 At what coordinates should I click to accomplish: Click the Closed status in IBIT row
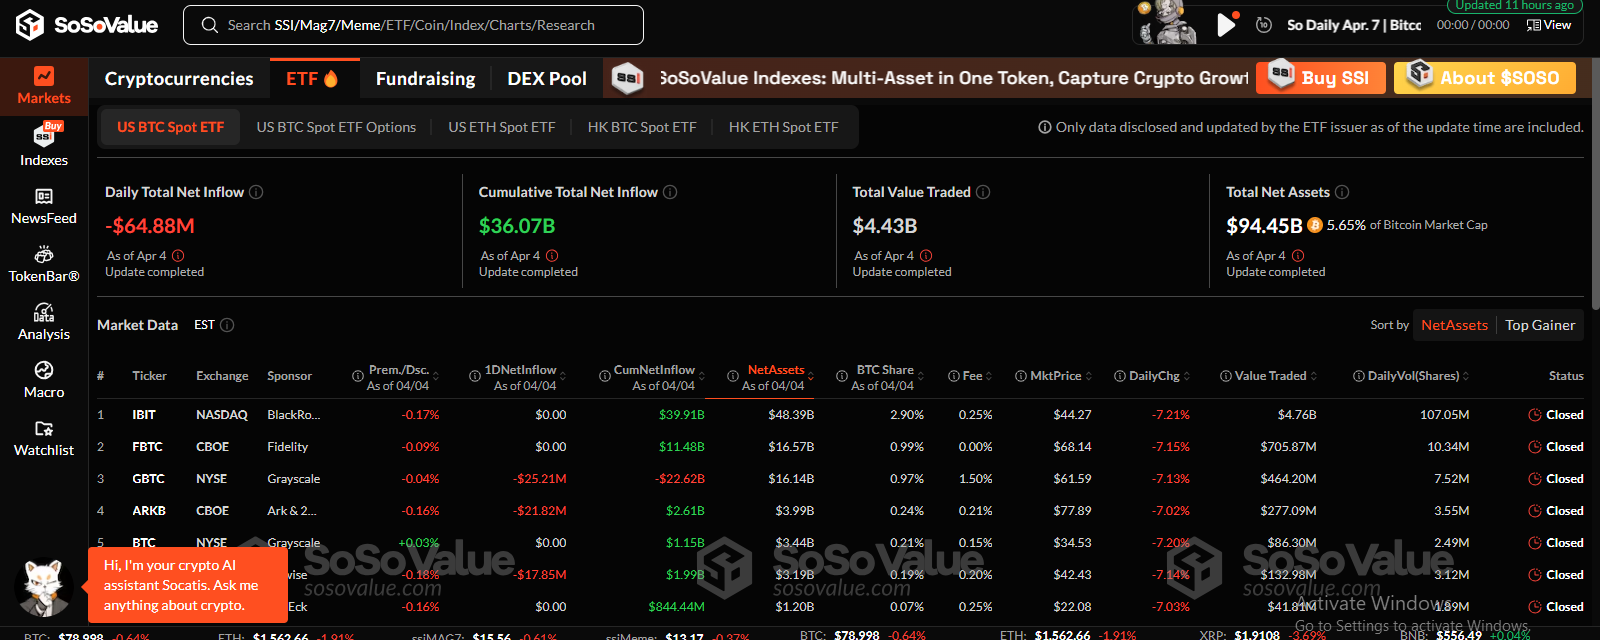(x=1556, y=414)
